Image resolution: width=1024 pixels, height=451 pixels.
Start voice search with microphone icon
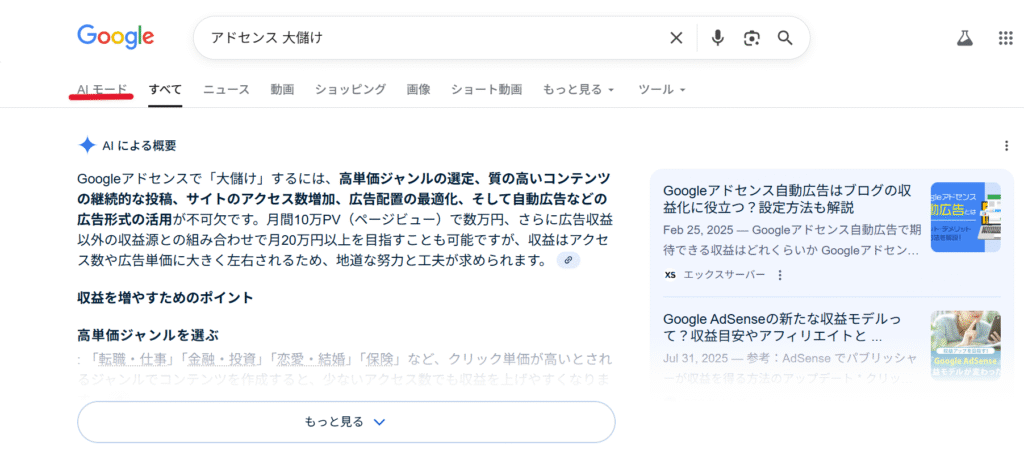click(x=717, y=38)
